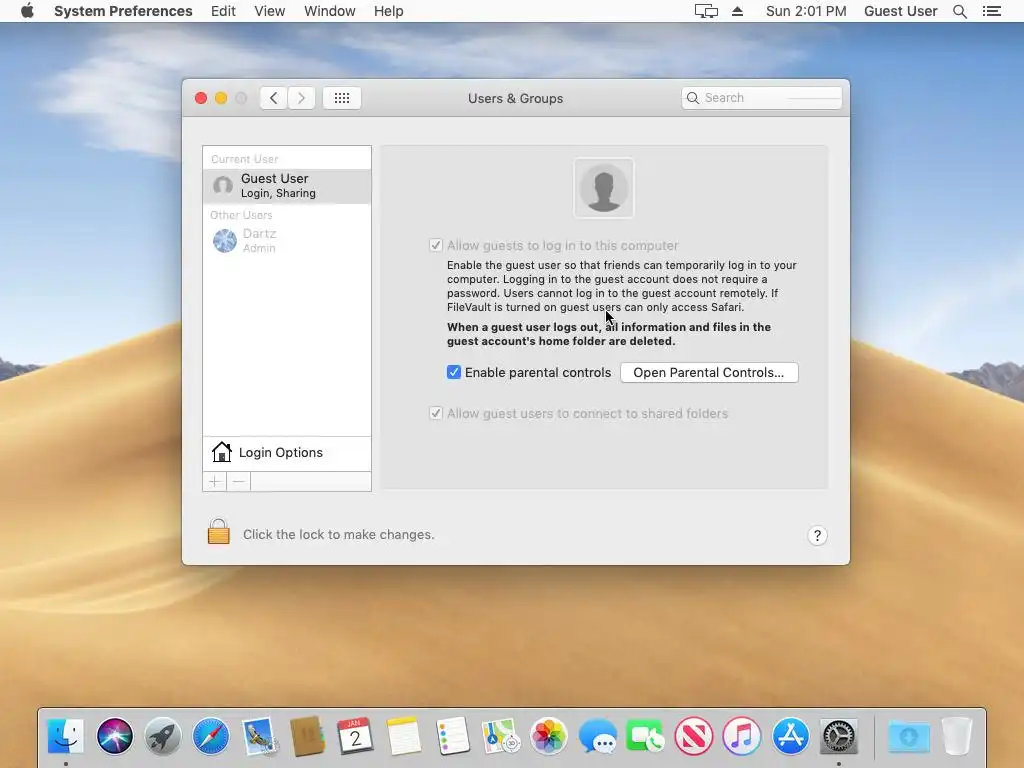Viewport: 1024px width, 768px height.
Task: Open Safari from the Dock
Action: [211, 736]
